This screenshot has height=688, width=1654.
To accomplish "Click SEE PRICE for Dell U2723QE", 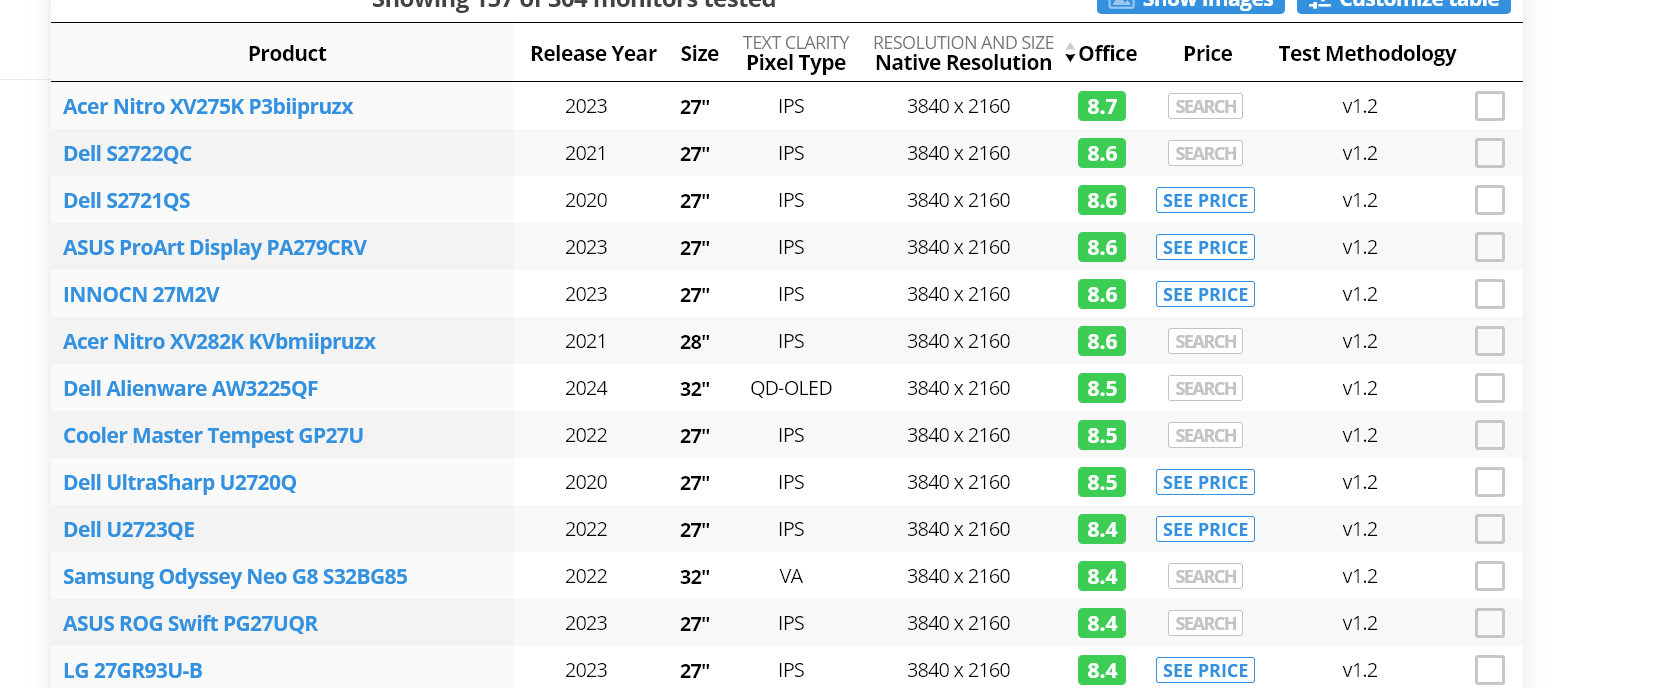I will 1205,529.
